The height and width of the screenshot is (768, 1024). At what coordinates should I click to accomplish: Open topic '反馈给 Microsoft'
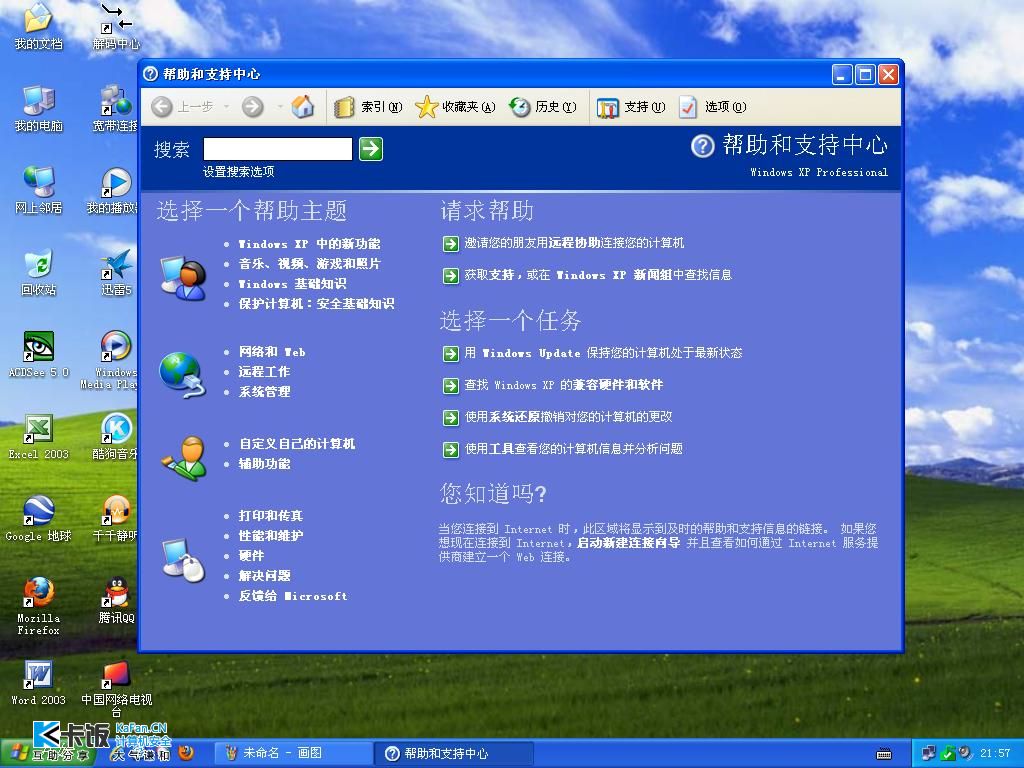tap(293, 596)
